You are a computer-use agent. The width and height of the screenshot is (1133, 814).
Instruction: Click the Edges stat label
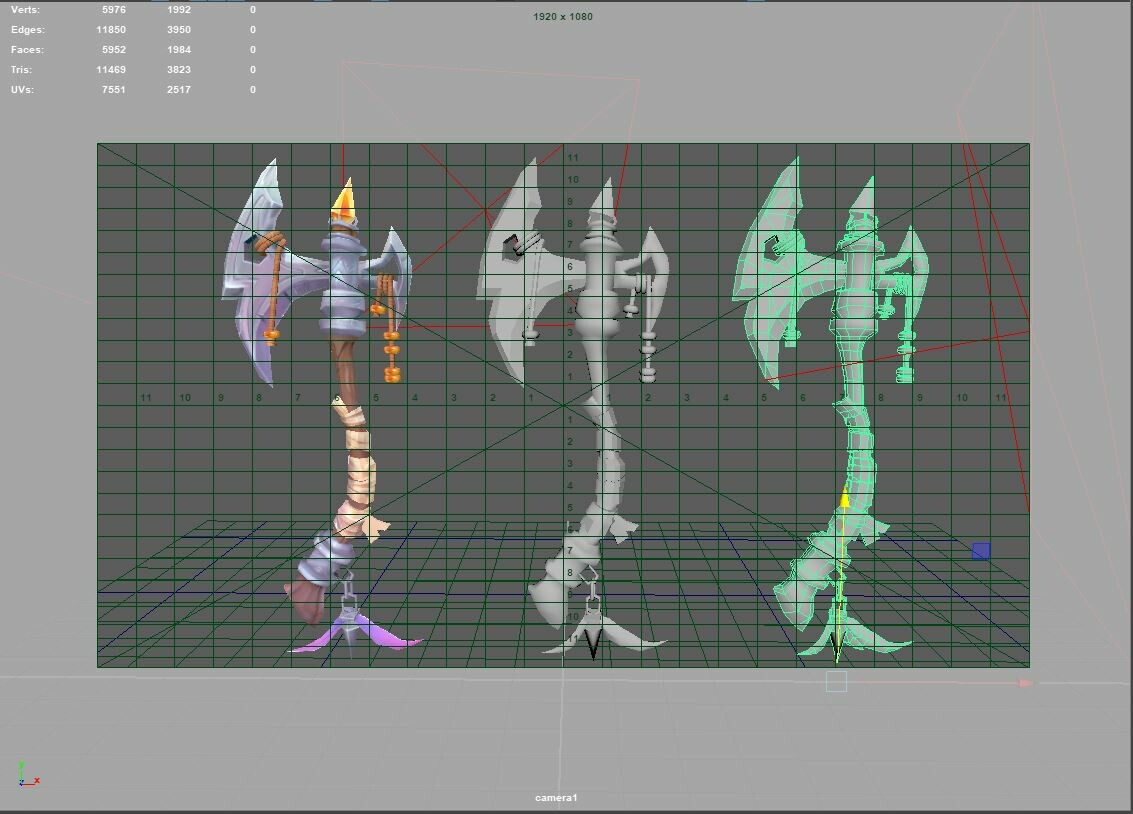(x=26, y=29)
